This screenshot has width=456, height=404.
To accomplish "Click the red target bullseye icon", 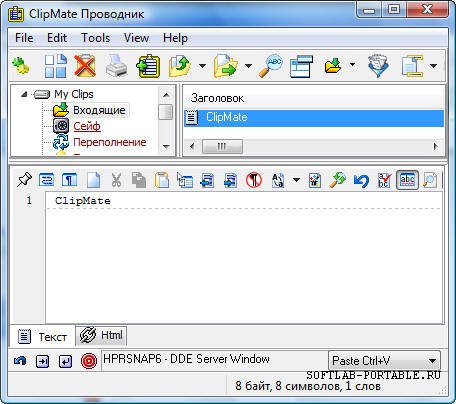I will tap(89, 361).
